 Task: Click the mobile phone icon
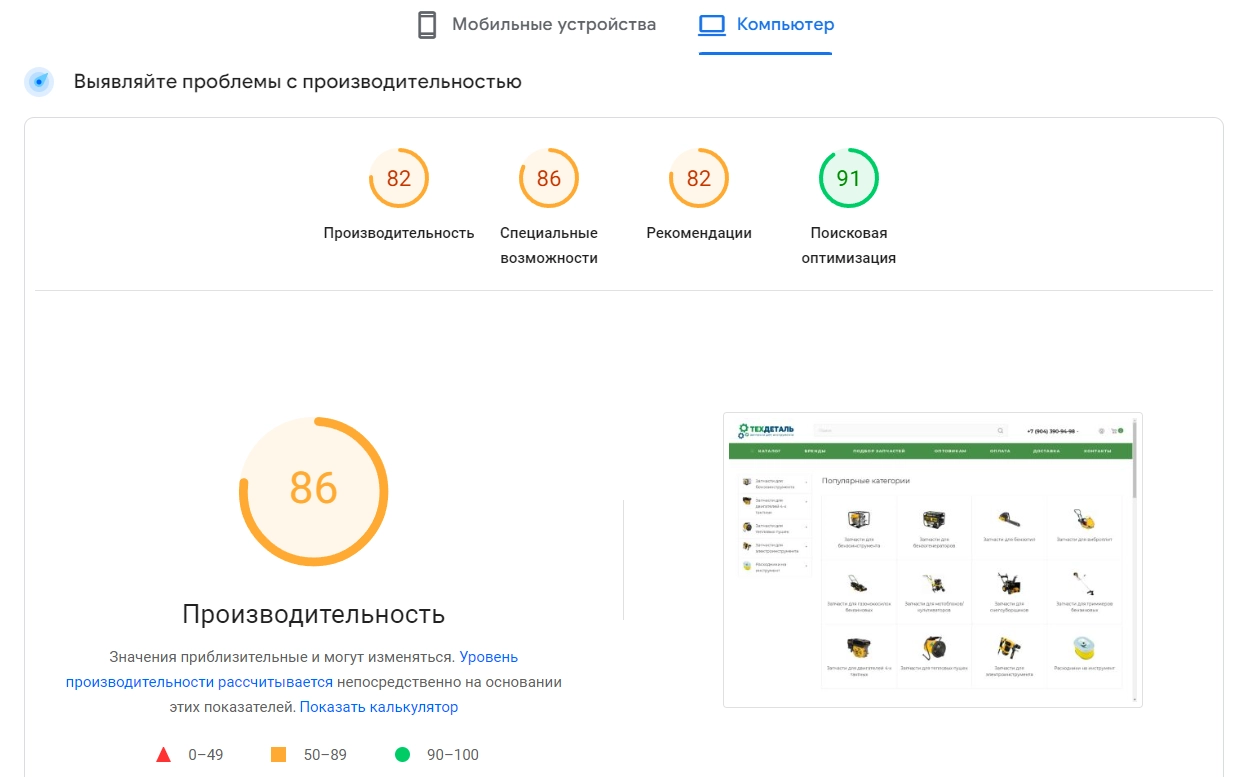tap(427, 25)
